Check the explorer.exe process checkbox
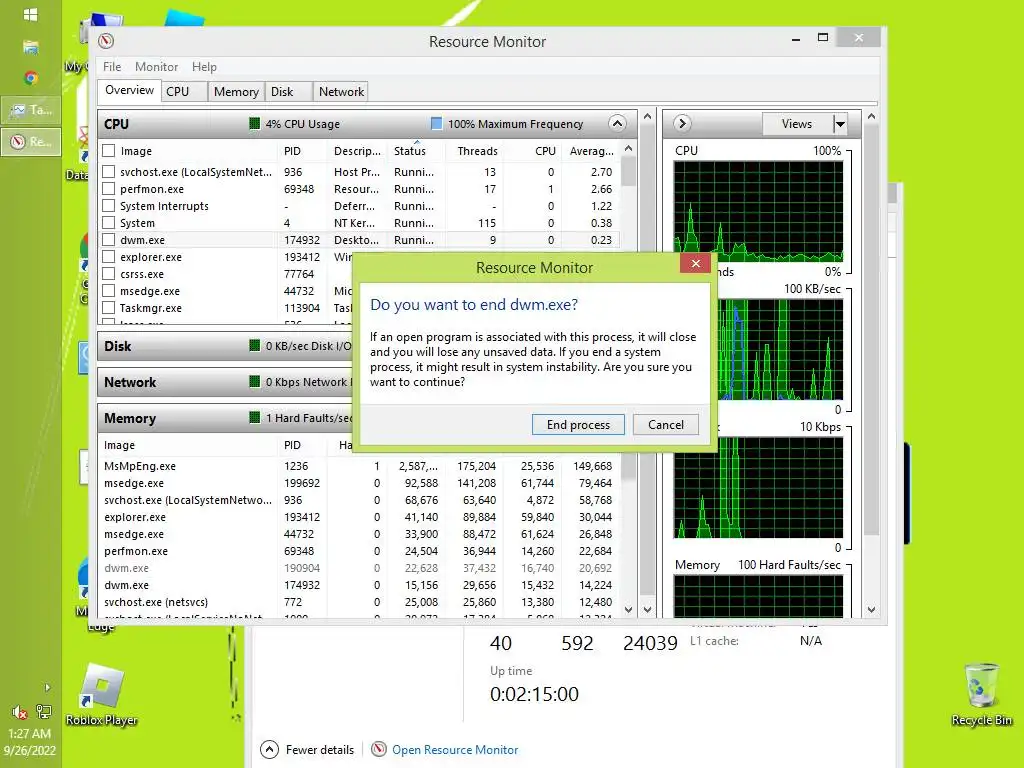1024x768 pixels. tap(109, 257)
